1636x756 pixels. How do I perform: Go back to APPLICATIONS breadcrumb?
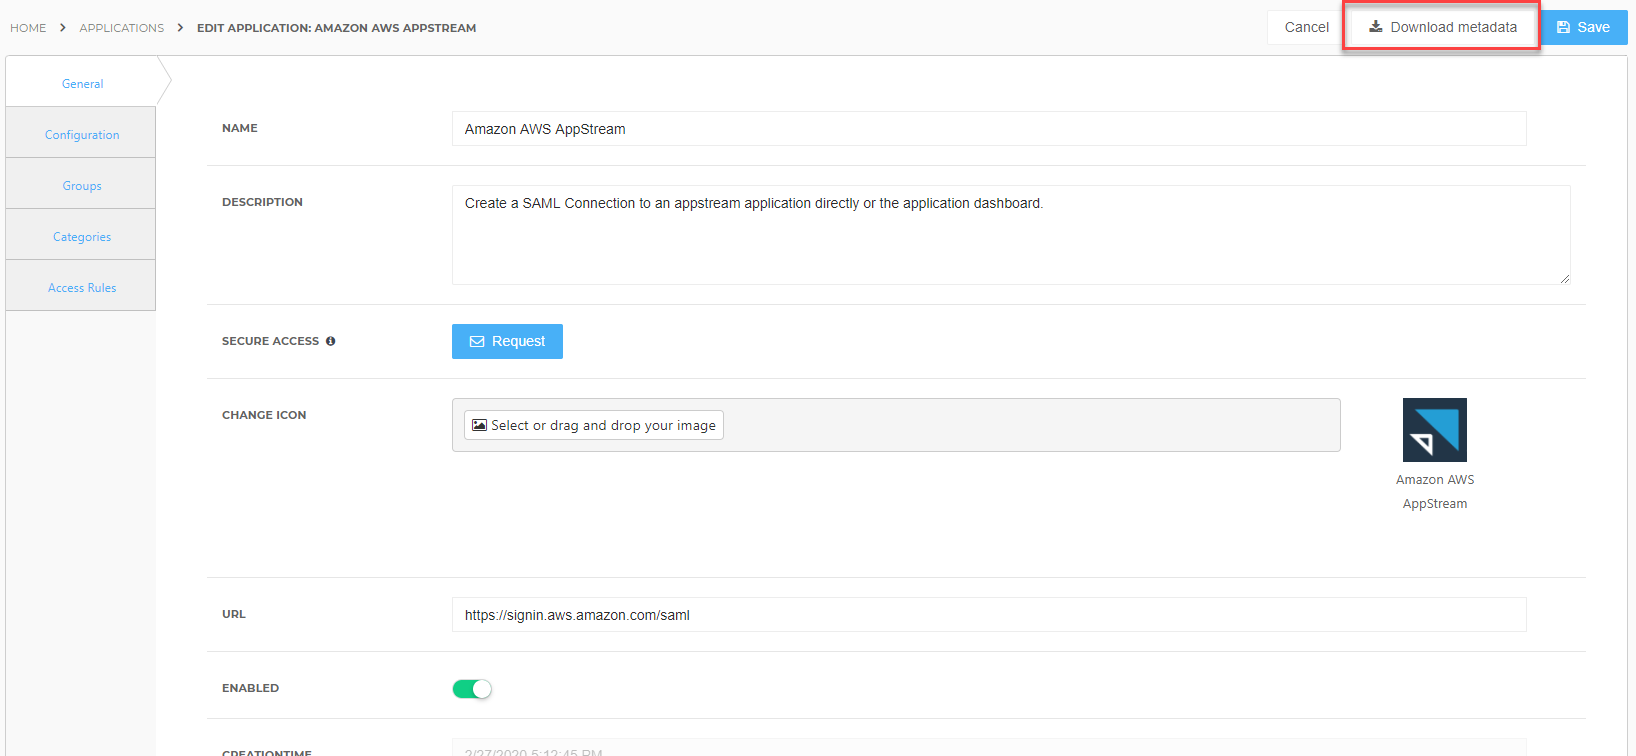point(122,28)
